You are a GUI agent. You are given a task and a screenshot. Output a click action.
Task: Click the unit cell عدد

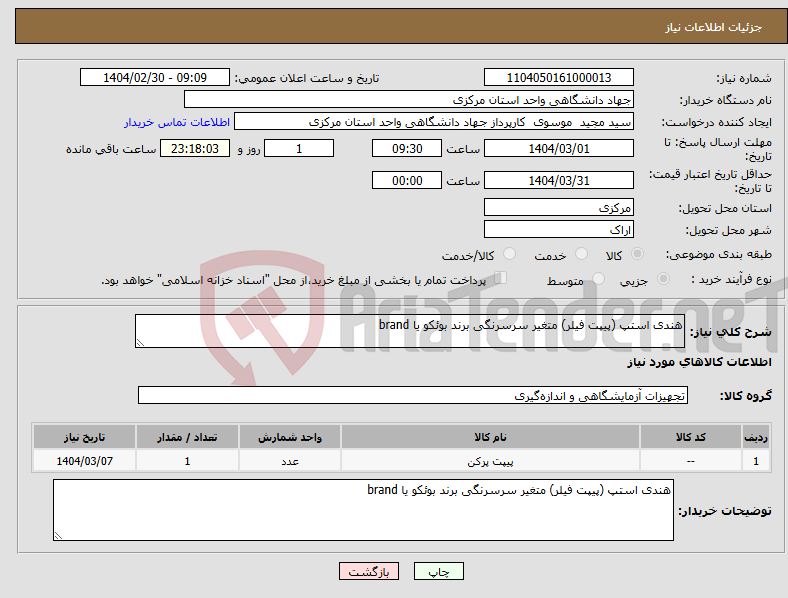[290, 461]
